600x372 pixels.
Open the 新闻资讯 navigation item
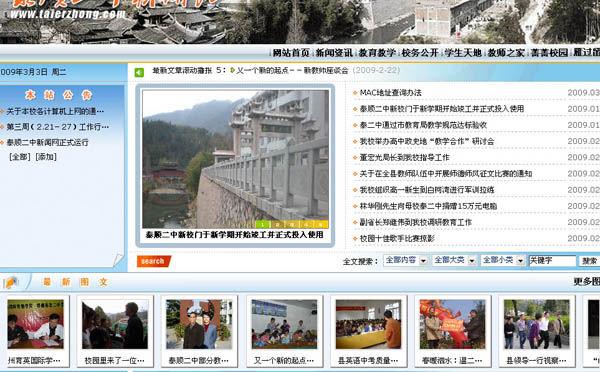pos(334,53)
